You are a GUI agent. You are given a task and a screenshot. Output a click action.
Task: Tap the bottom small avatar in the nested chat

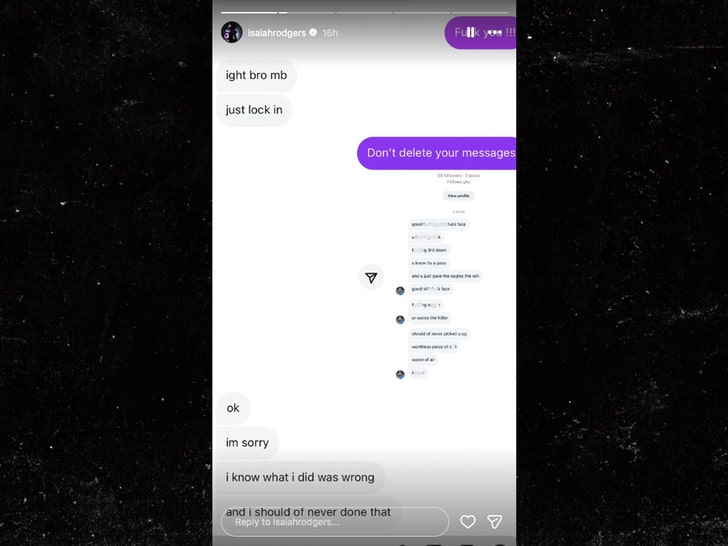click(x=400, y=374)
